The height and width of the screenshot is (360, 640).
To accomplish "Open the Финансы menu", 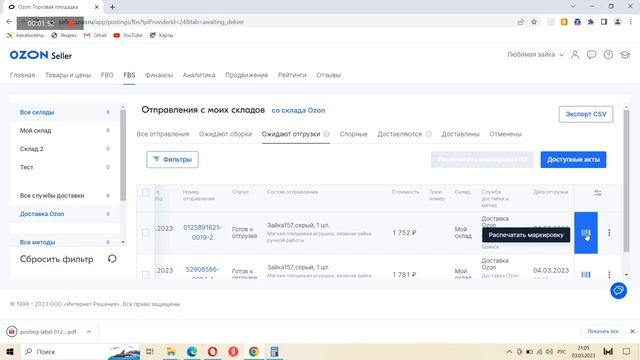I will click(159, 75).
